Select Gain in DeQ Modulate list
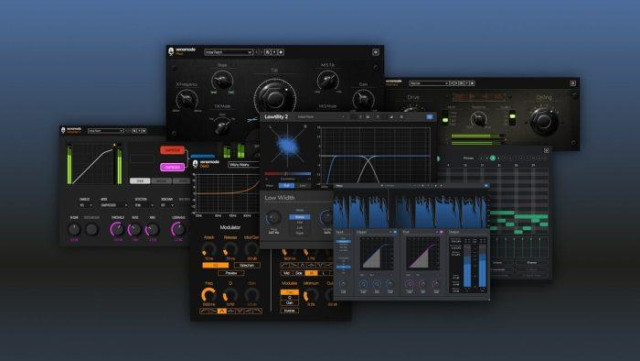 289,303
